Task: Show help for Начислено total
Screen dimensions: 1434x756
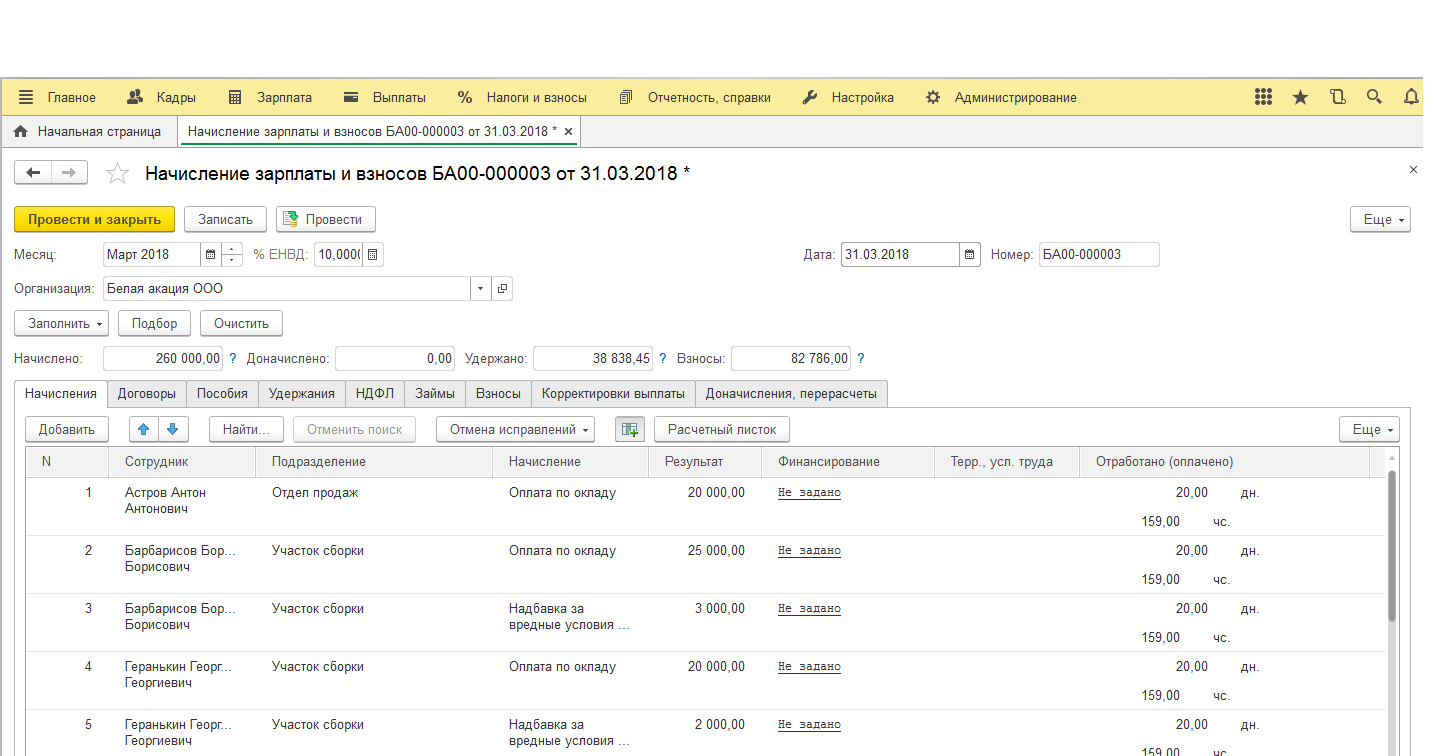Action: [233, 358]
